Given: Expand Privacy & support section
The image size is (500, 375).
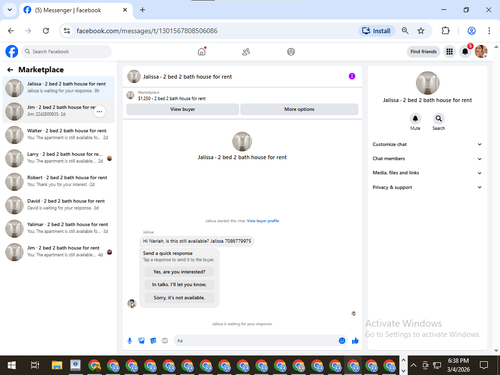Looking at the screenshot, I should click(x=427, y=187).
